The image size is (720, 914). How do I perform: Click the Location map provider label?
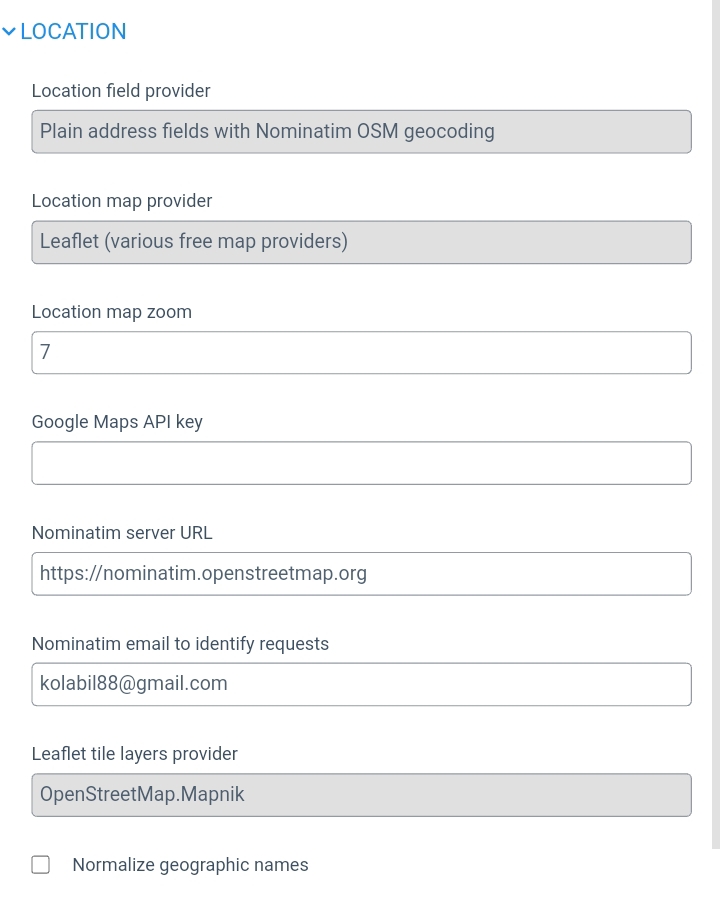point(122,201)
